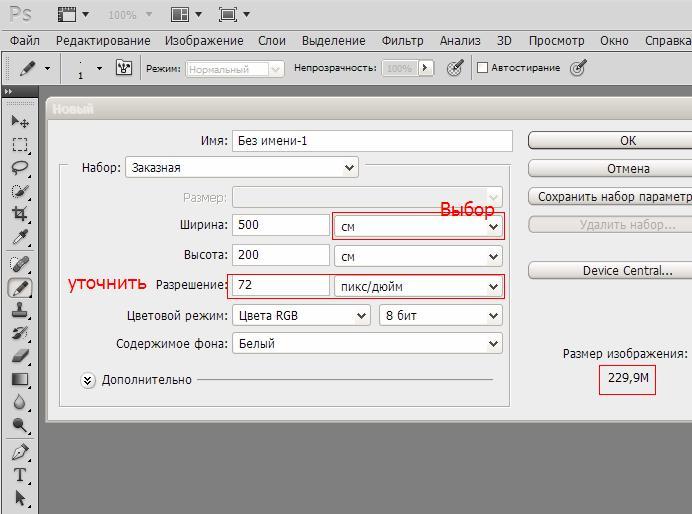Enable the Автостирание checkbox
Image resolution: width=692 pixels, height=514 pixels.
click(482, 68)
